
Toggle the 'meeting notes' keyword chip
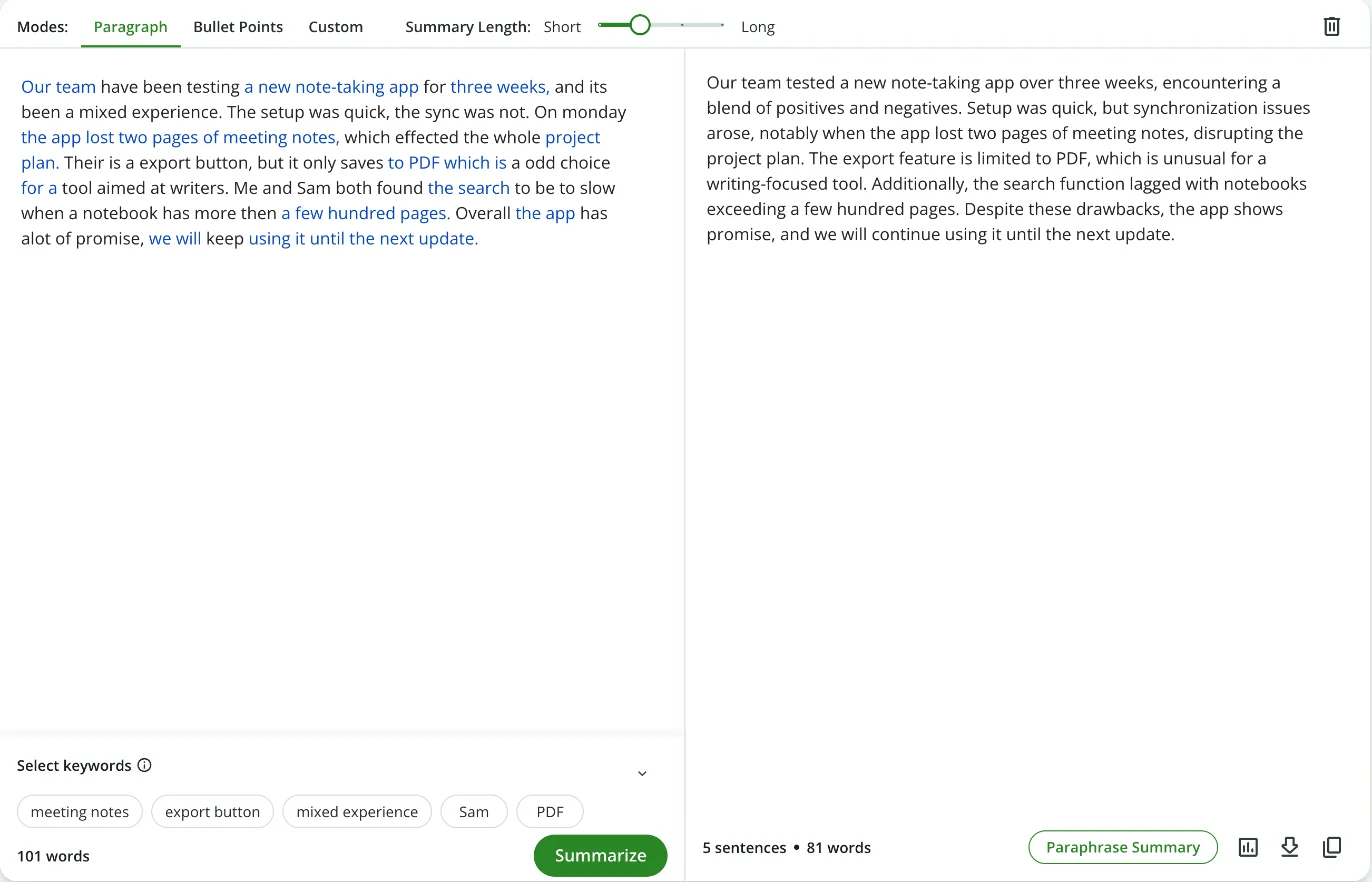(80, 812)
